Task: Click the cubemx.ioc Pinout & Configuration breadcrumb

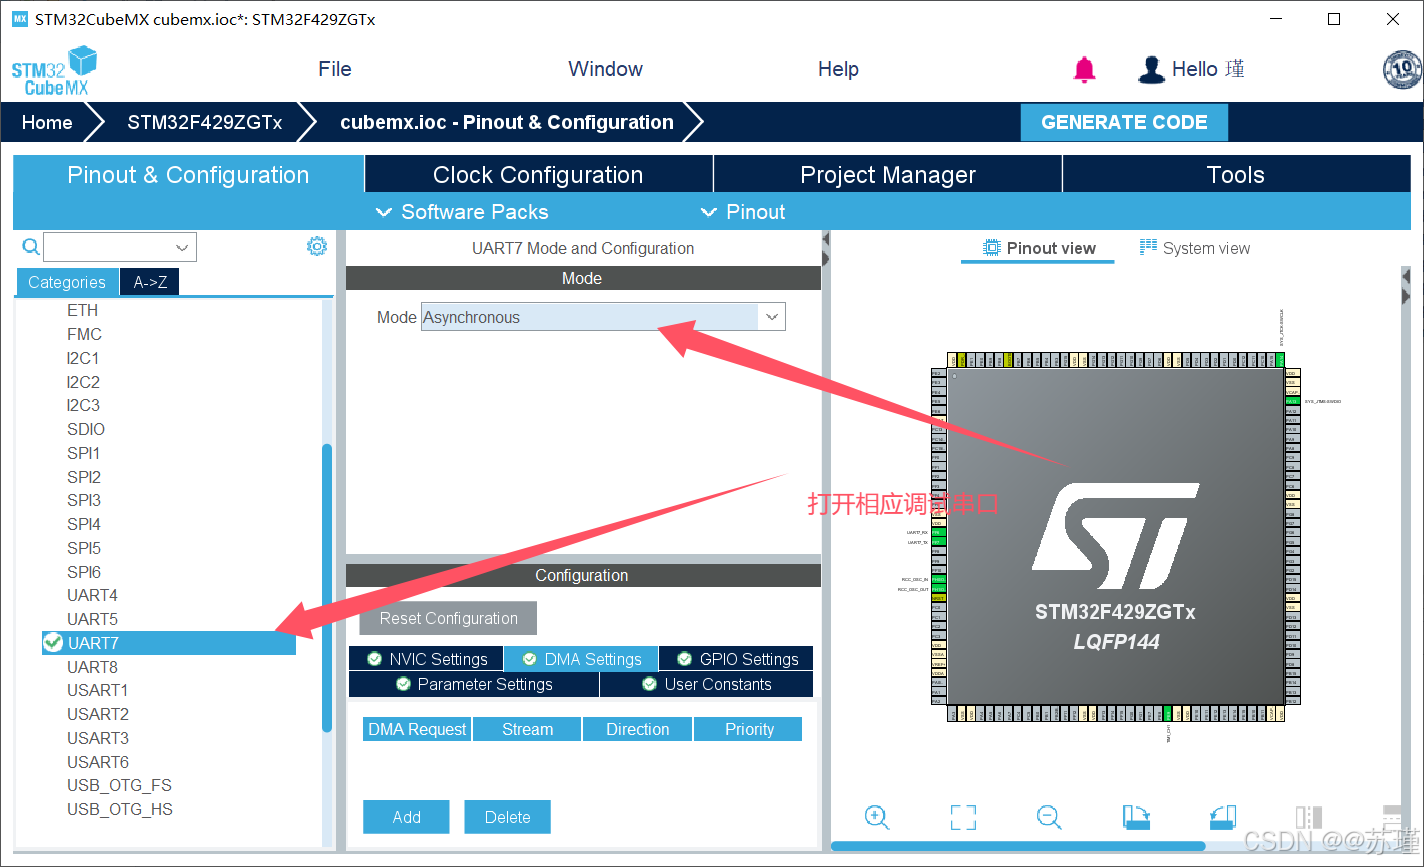Action: (x=506, y=122)
